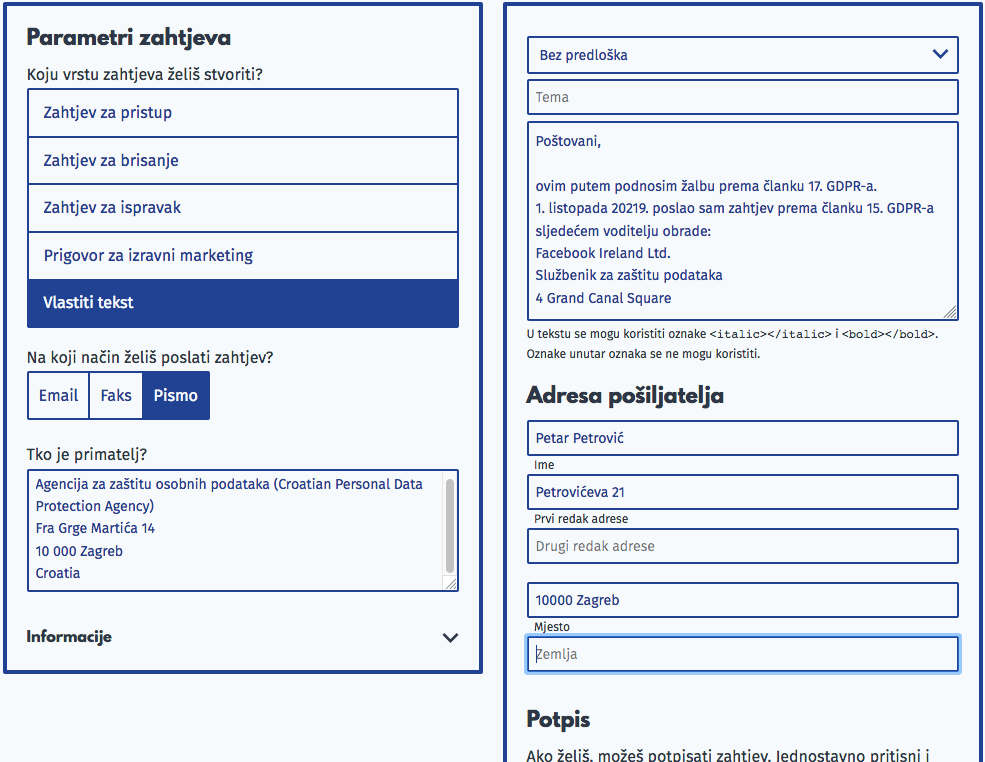Select the 'Vlastiti tekst' request type

(242, 302)
